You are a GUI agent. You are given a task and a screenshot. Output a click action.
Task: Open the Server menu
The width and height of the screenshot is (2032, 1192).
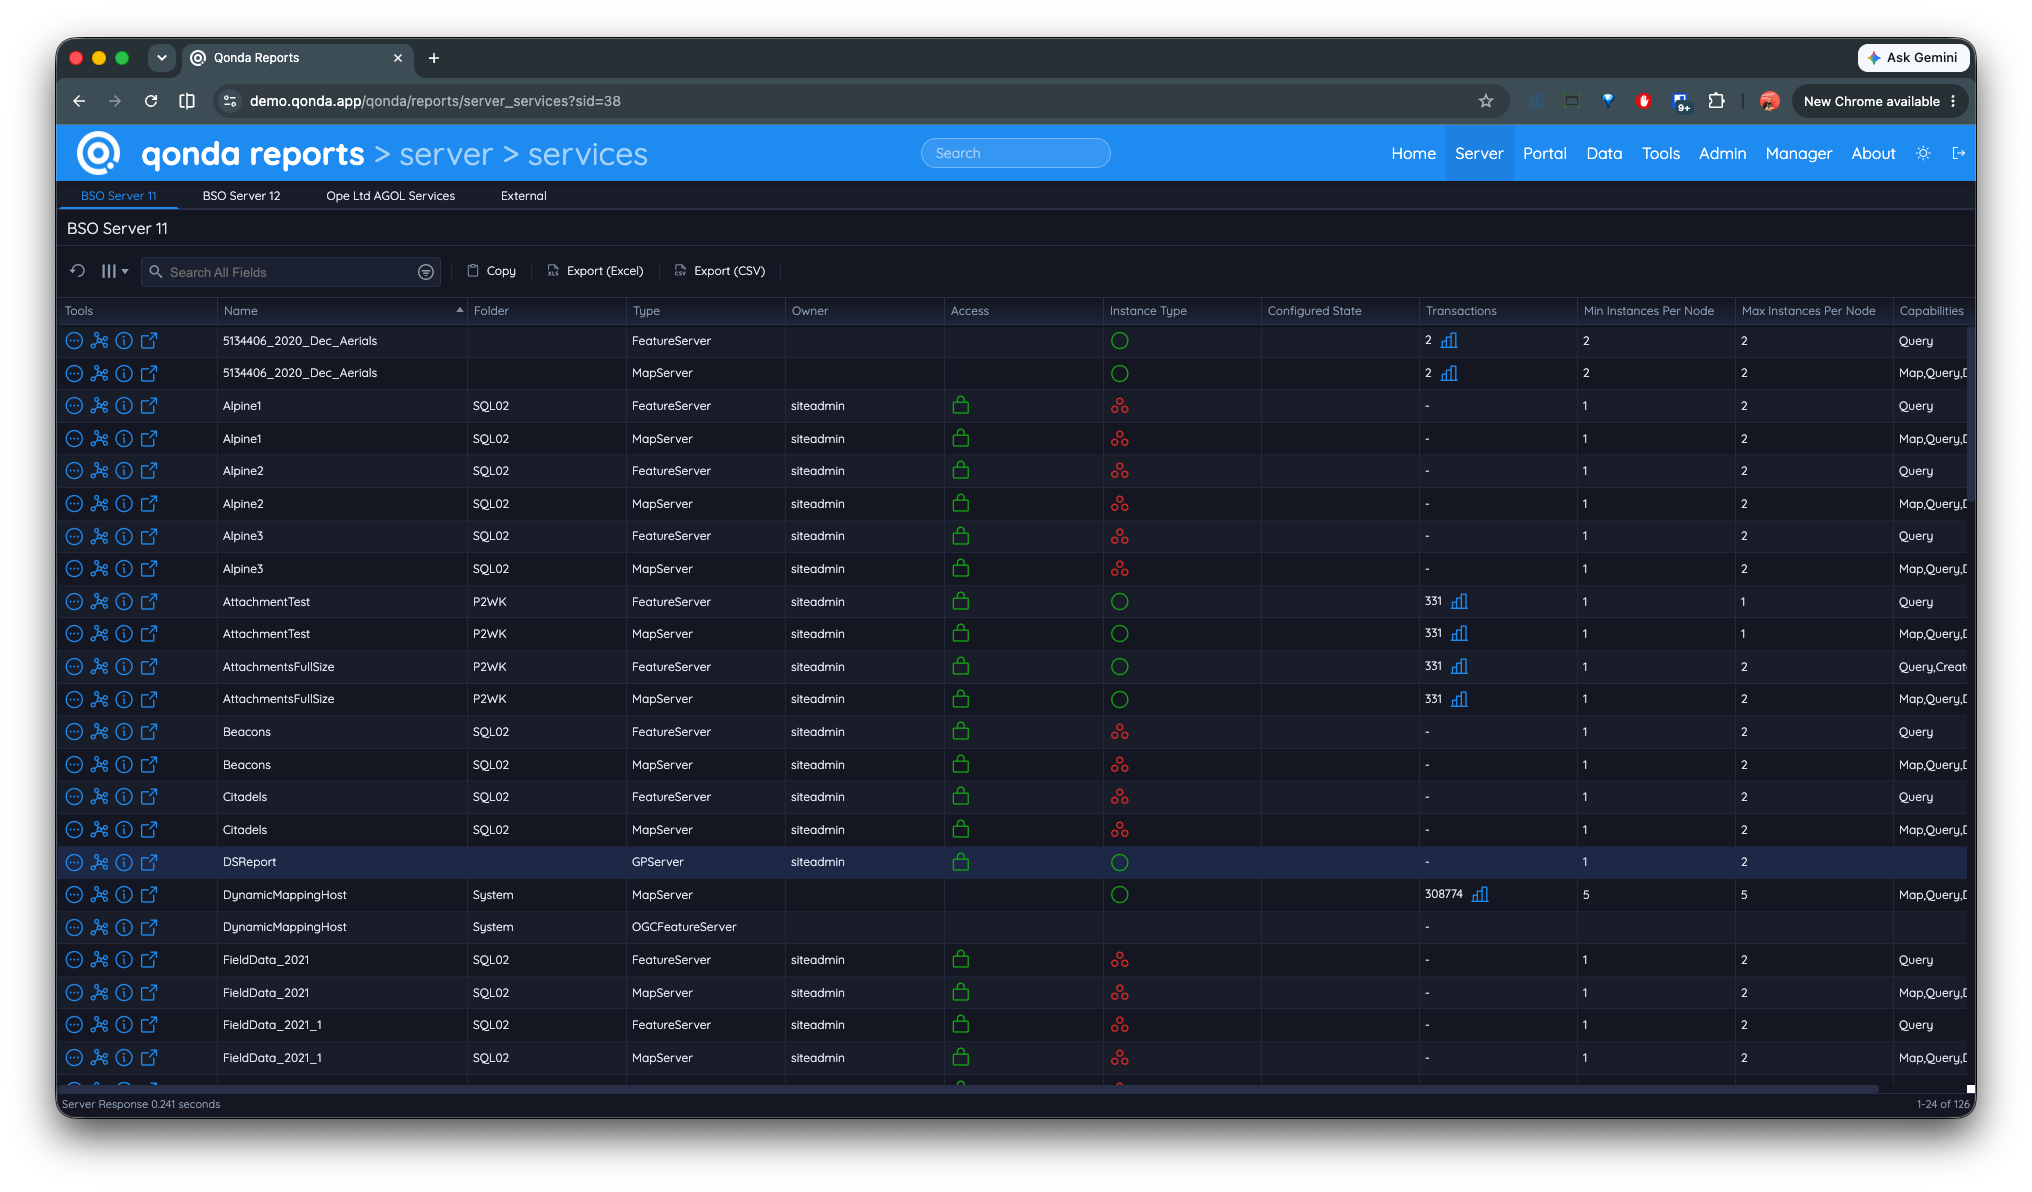(1479, 153)
